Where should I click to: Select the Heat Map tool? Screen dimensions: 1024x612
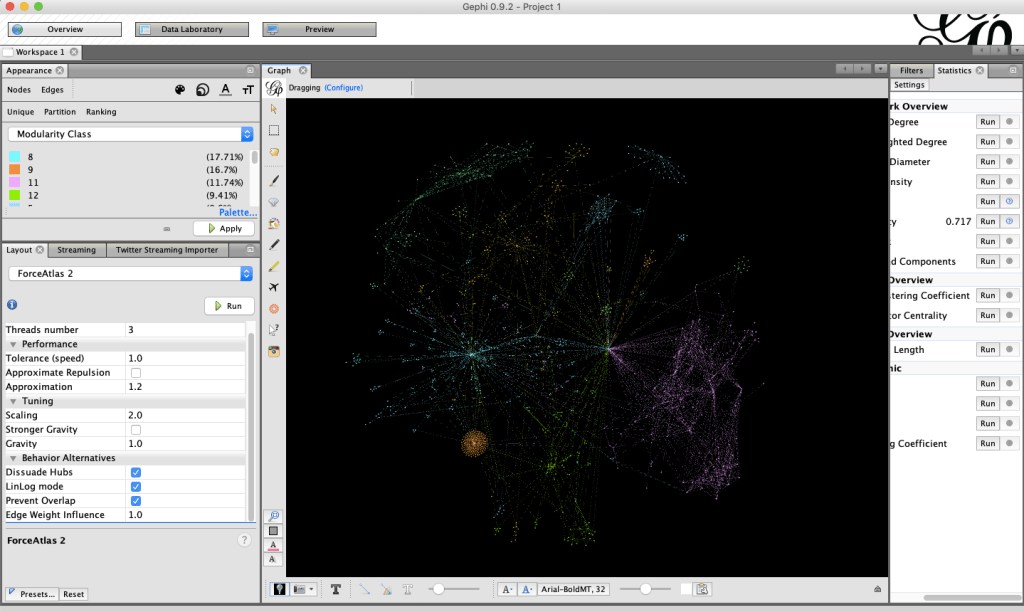coord(274,308)
